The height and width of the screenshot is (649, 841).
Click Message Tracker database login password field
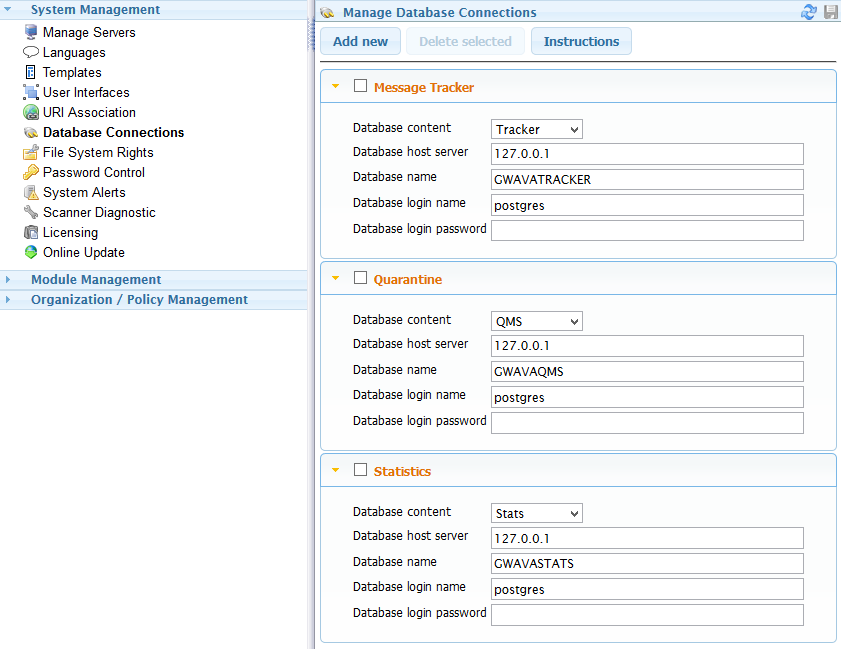[x=647, y=231]
